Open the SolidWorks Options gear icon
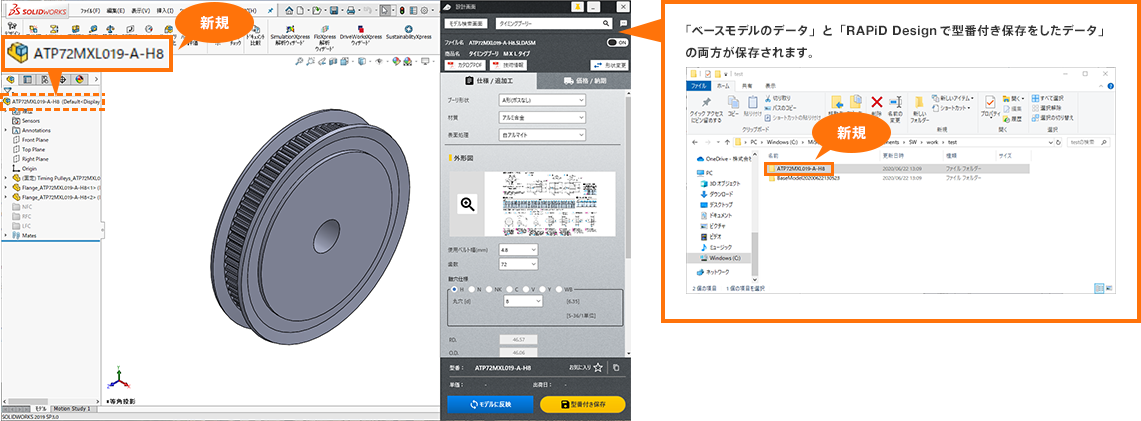This screenshot has width=1141, height=421. [x=425, y=11]
